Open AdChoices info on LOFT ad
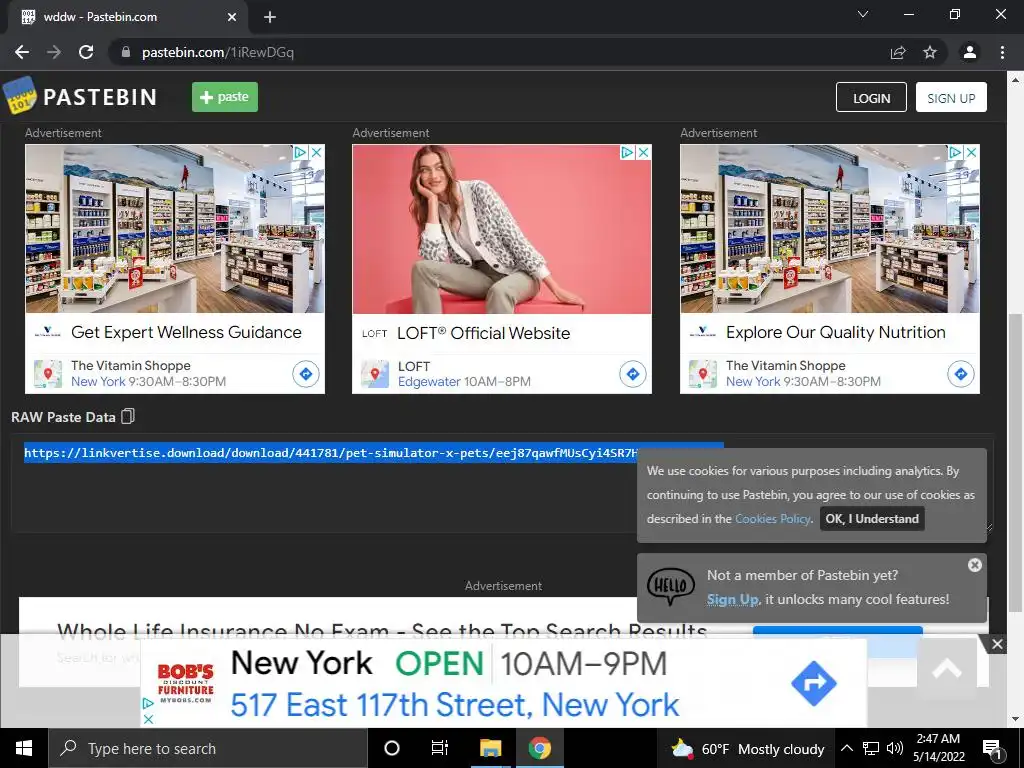The width and height of the screenshot is (1024, 768). tap(627, 152)
